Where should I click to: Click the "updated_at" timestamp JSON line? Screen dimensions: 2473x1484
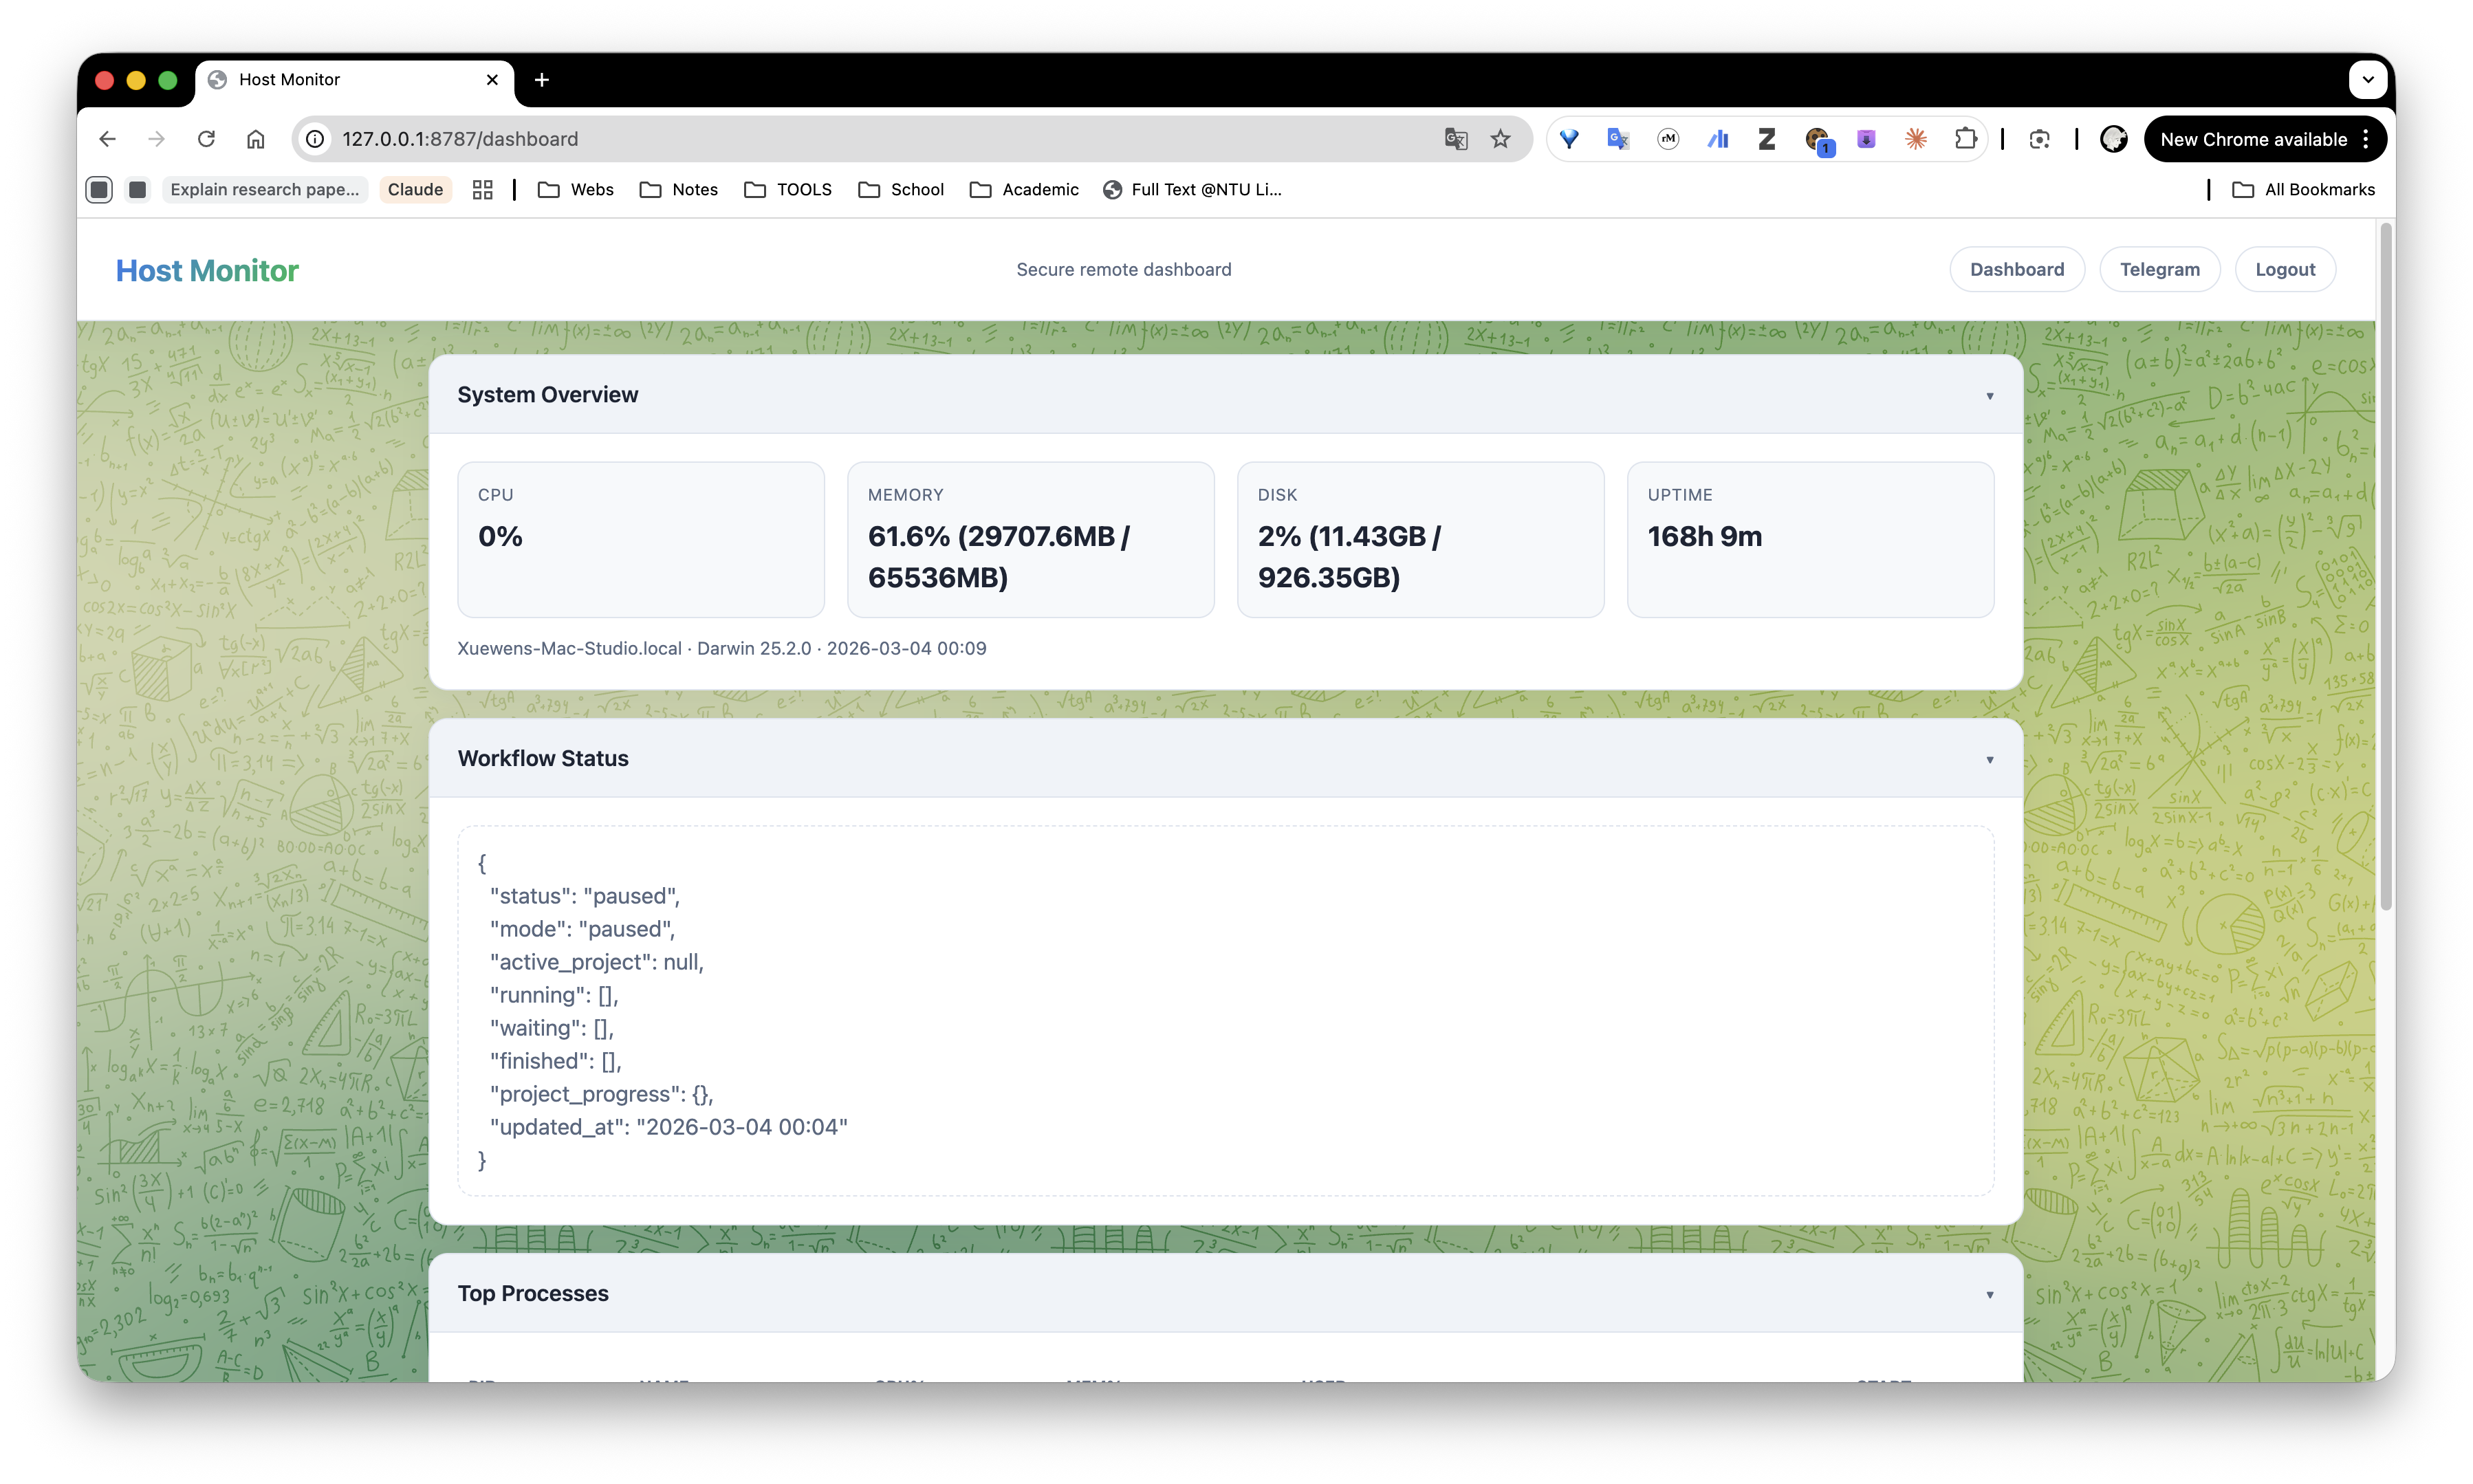click(669, 1127)
